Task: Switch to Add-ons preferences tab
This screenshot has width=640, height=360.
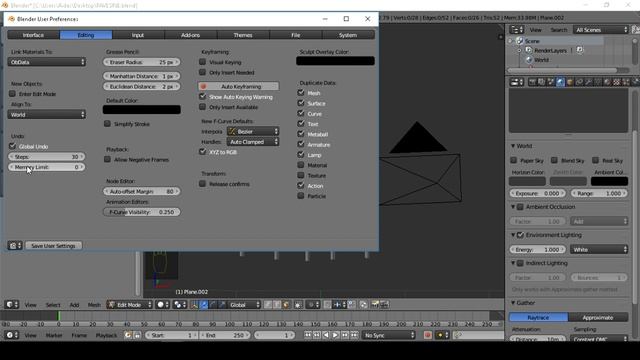Action: coord(191,35)
